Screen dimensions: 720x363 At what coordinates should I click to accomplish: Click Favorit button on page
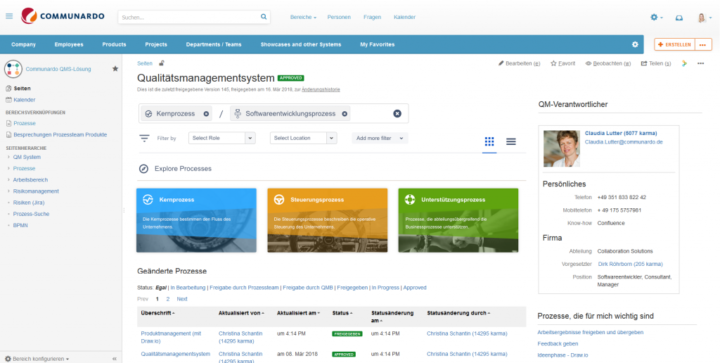click(x=563, y=63)
